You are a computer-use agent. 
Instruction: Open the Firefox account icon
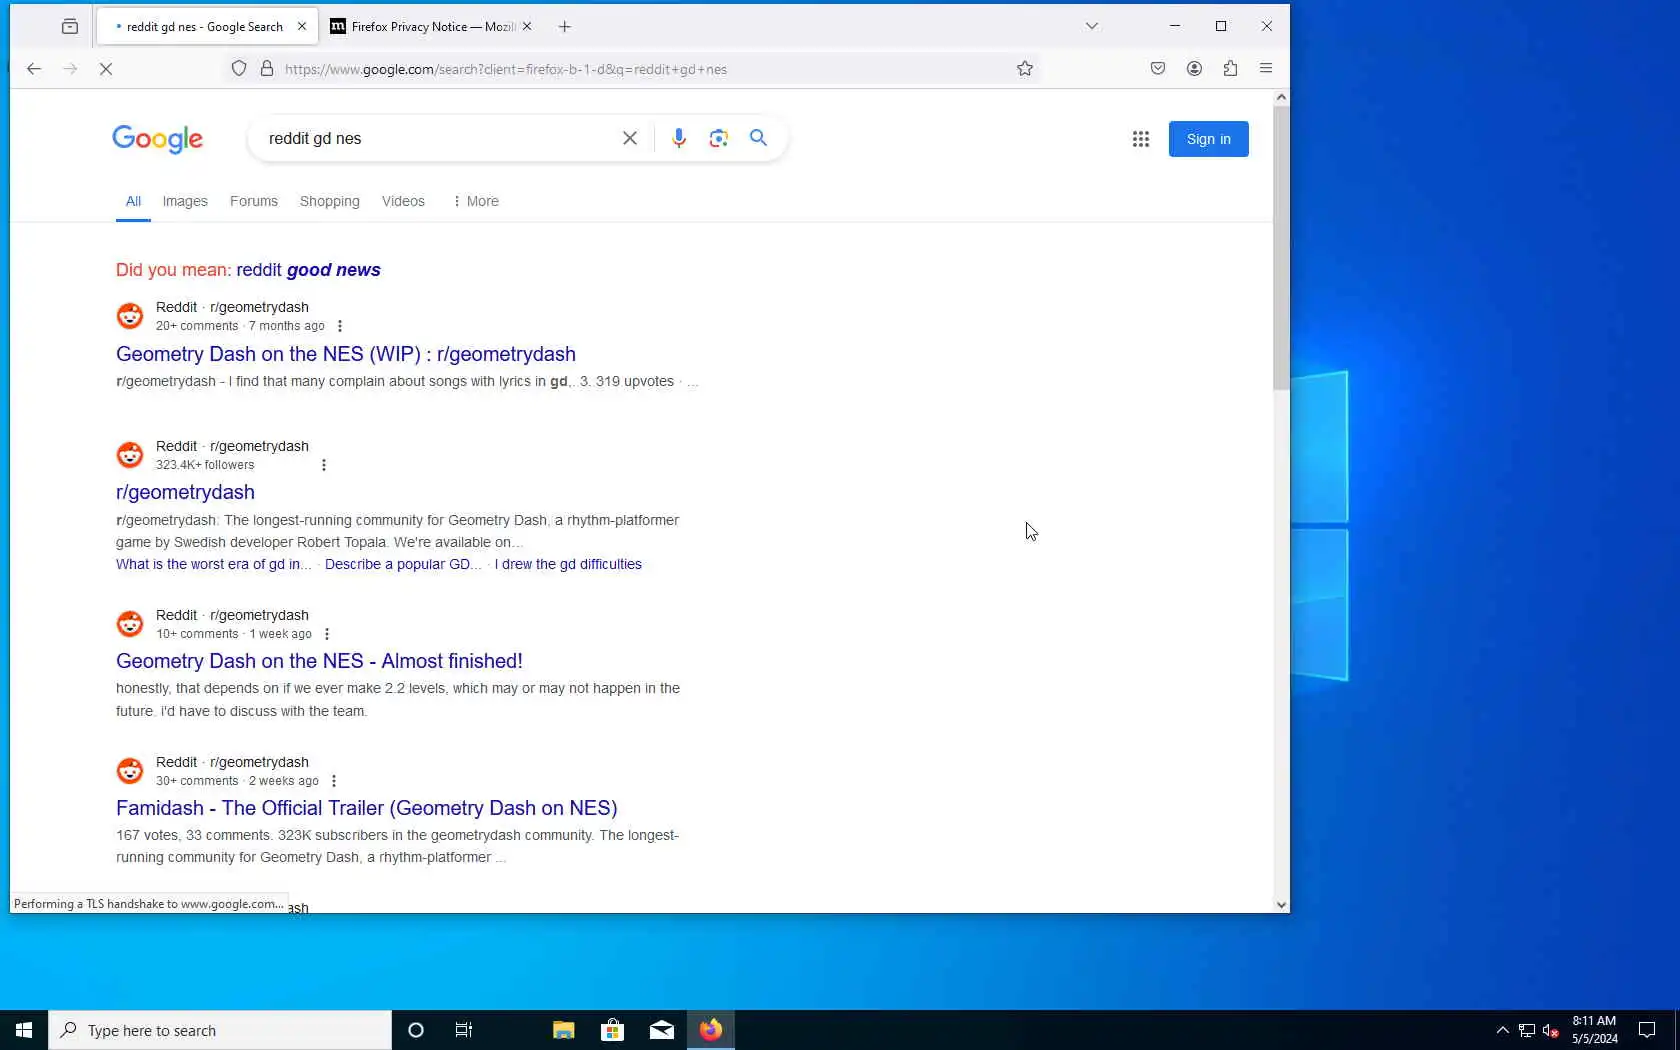coord(1194,69)
